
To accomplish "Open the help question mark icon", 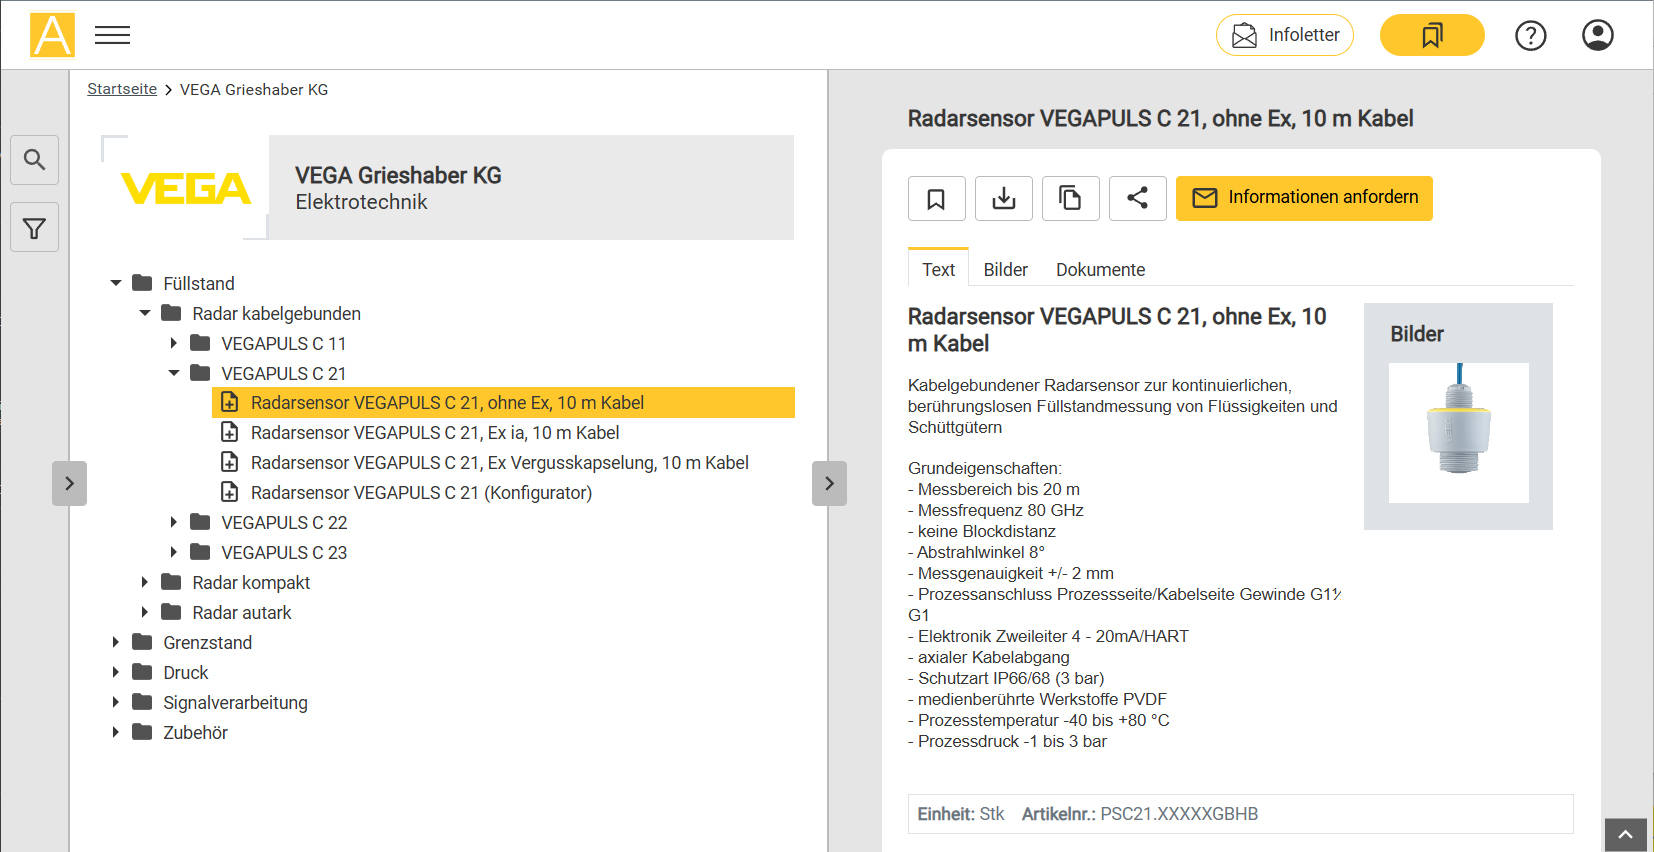I will pyautogui.click(x=1530, y=36).
